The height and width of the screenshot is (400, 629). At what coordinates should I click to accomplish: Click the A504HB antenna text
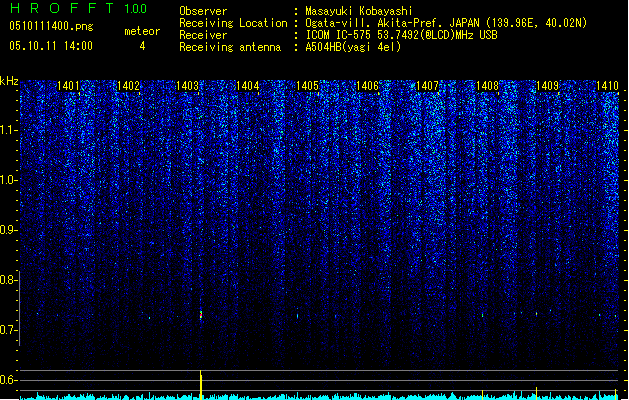click(x=353, y=47)
